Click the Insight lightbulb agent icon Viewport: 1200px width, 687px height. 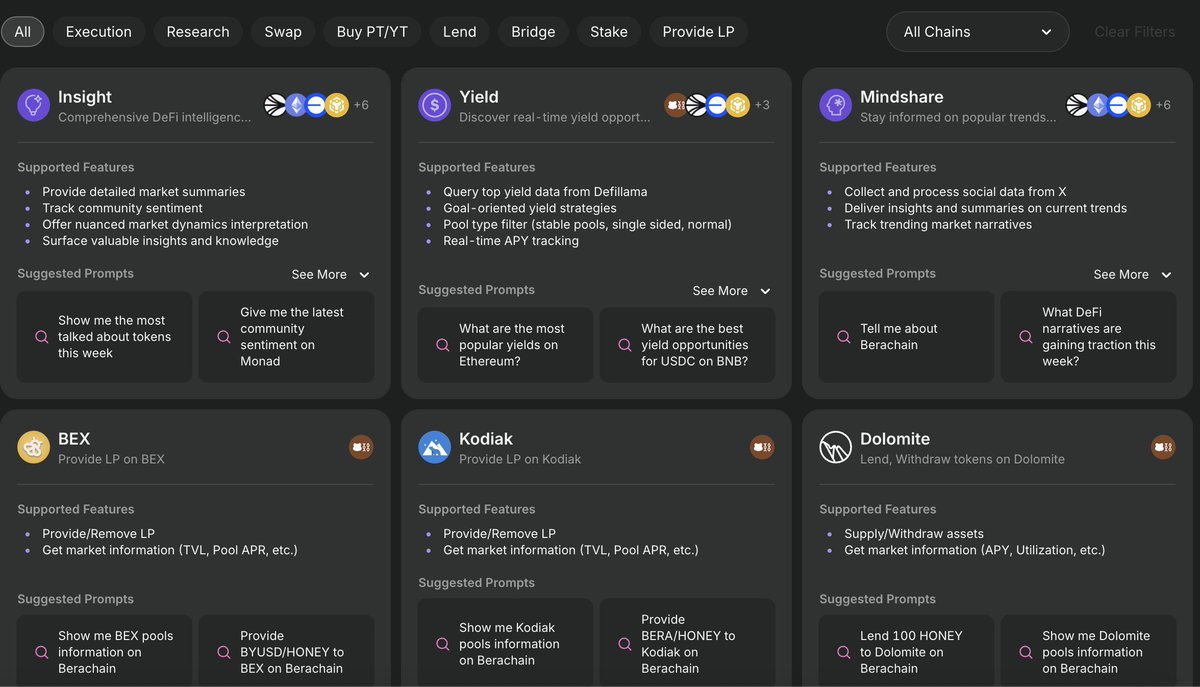click(34, 105)
